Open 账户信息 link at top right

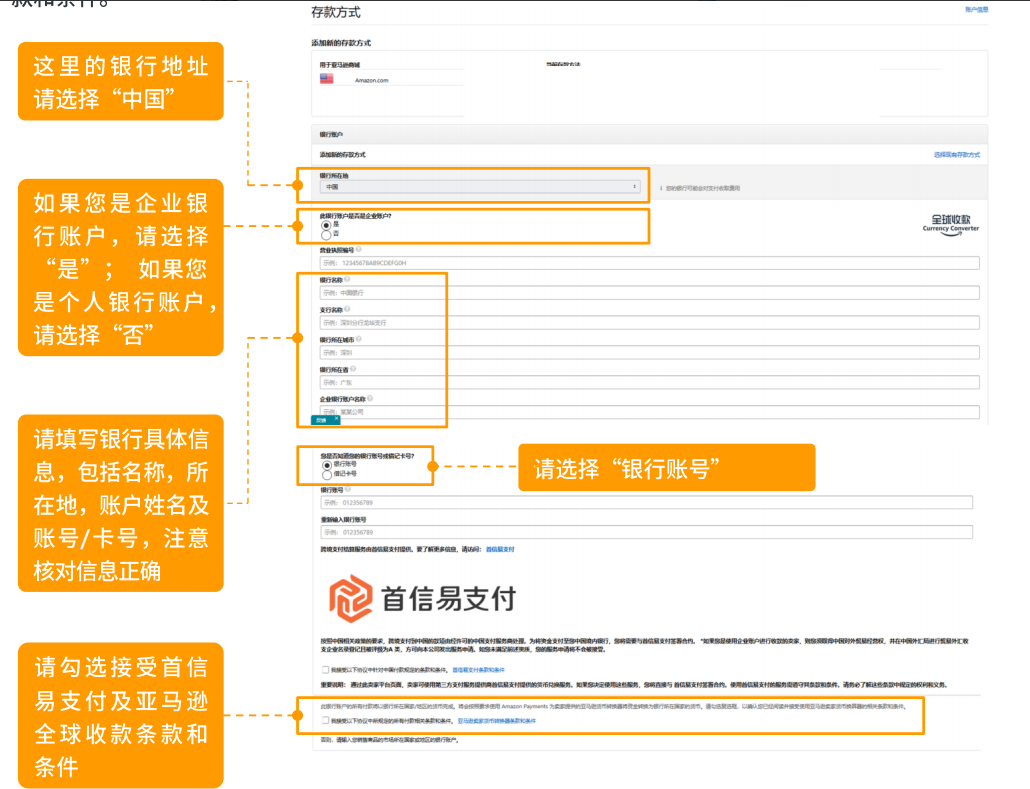click(976, 9)
